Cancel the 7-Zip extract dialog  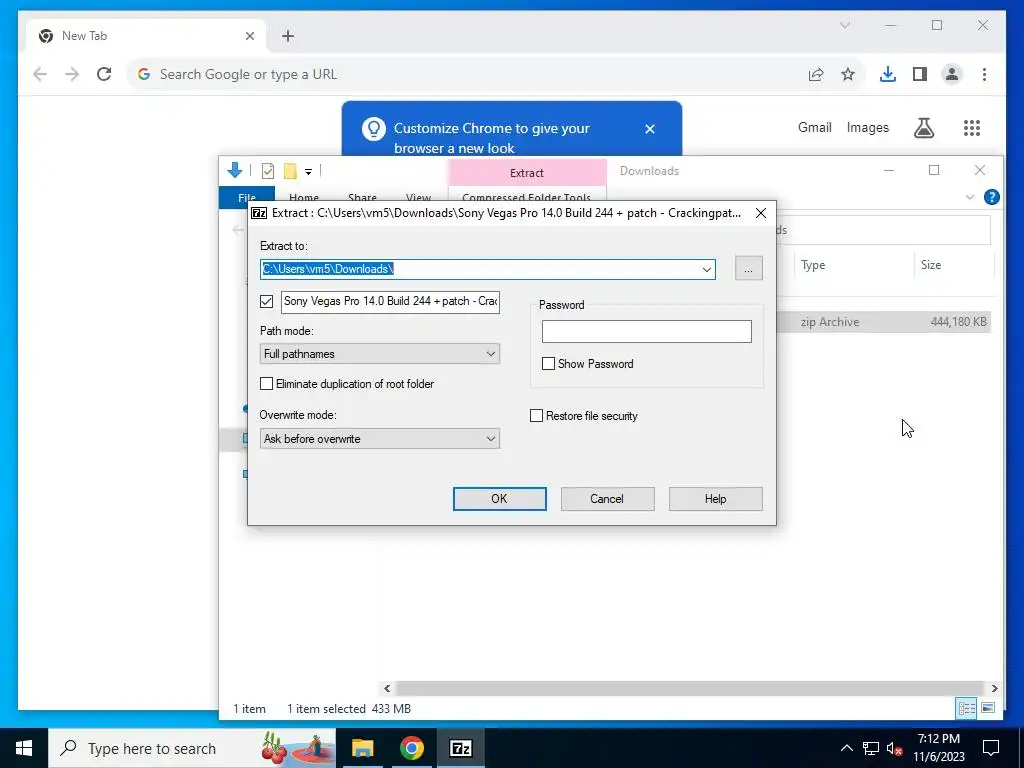pyautogui.click(x=607, y=499)
